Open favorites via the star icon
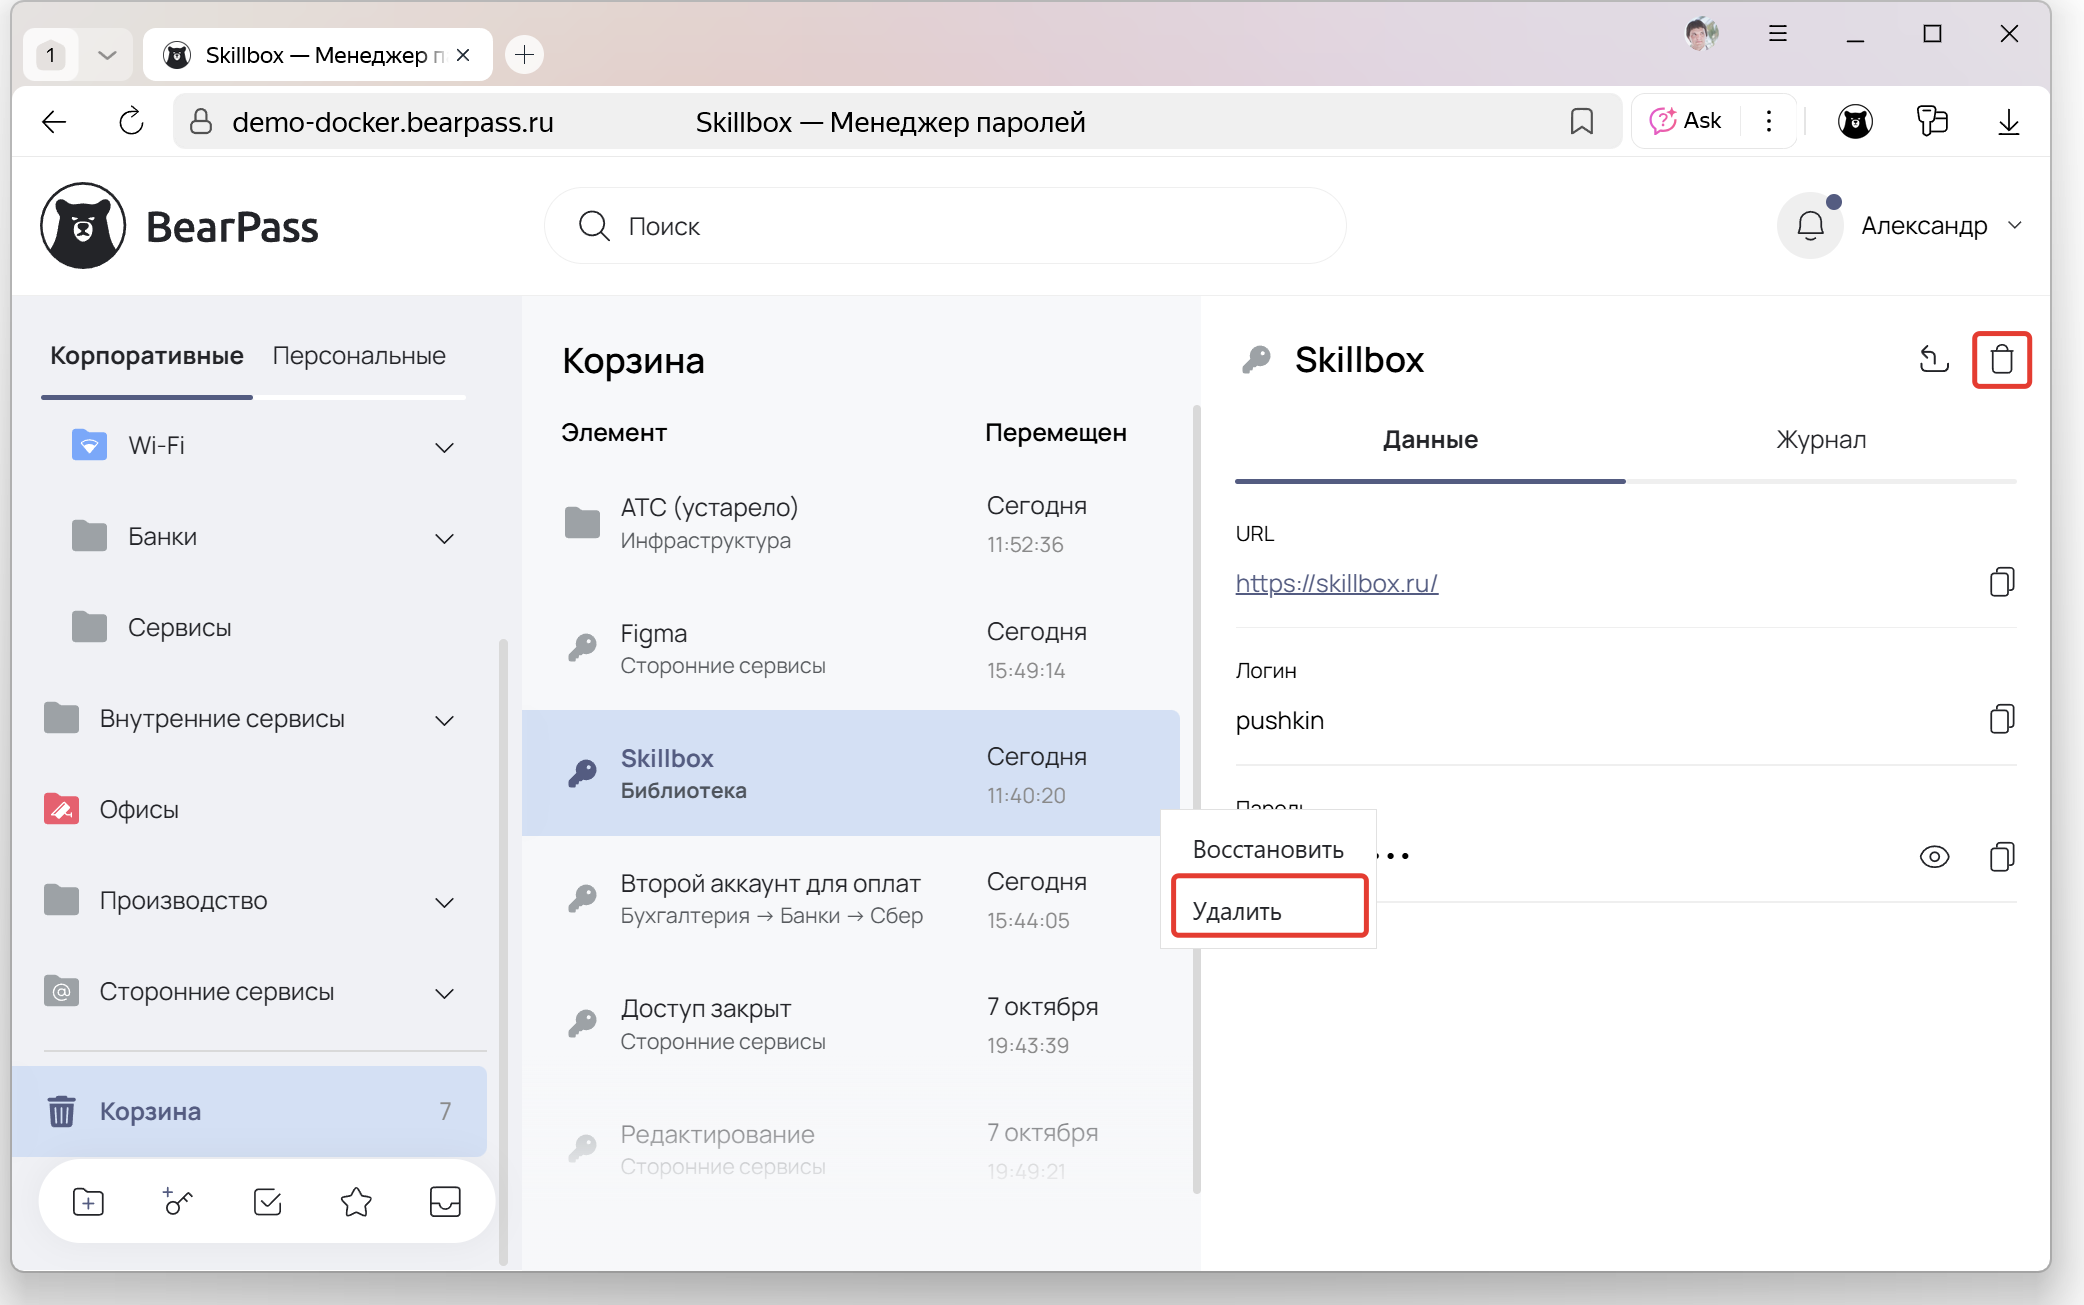The height and width of the screenshot is (1305, 2084). coord(356,1201)
